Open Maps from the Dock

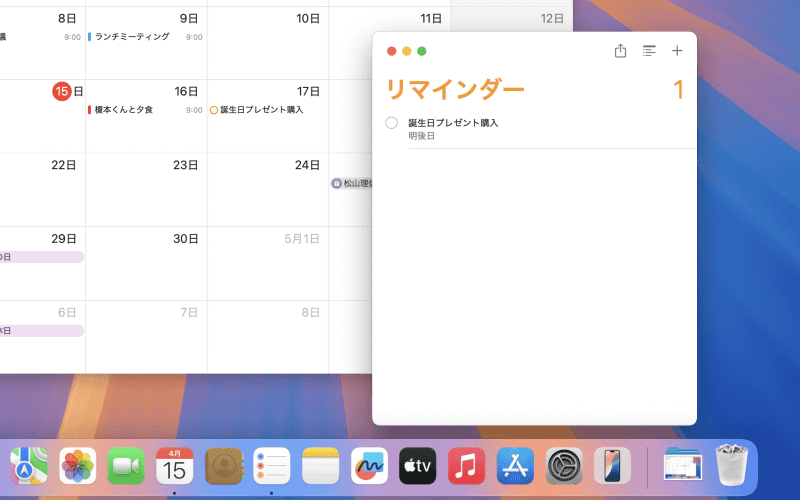click(29, 466)
